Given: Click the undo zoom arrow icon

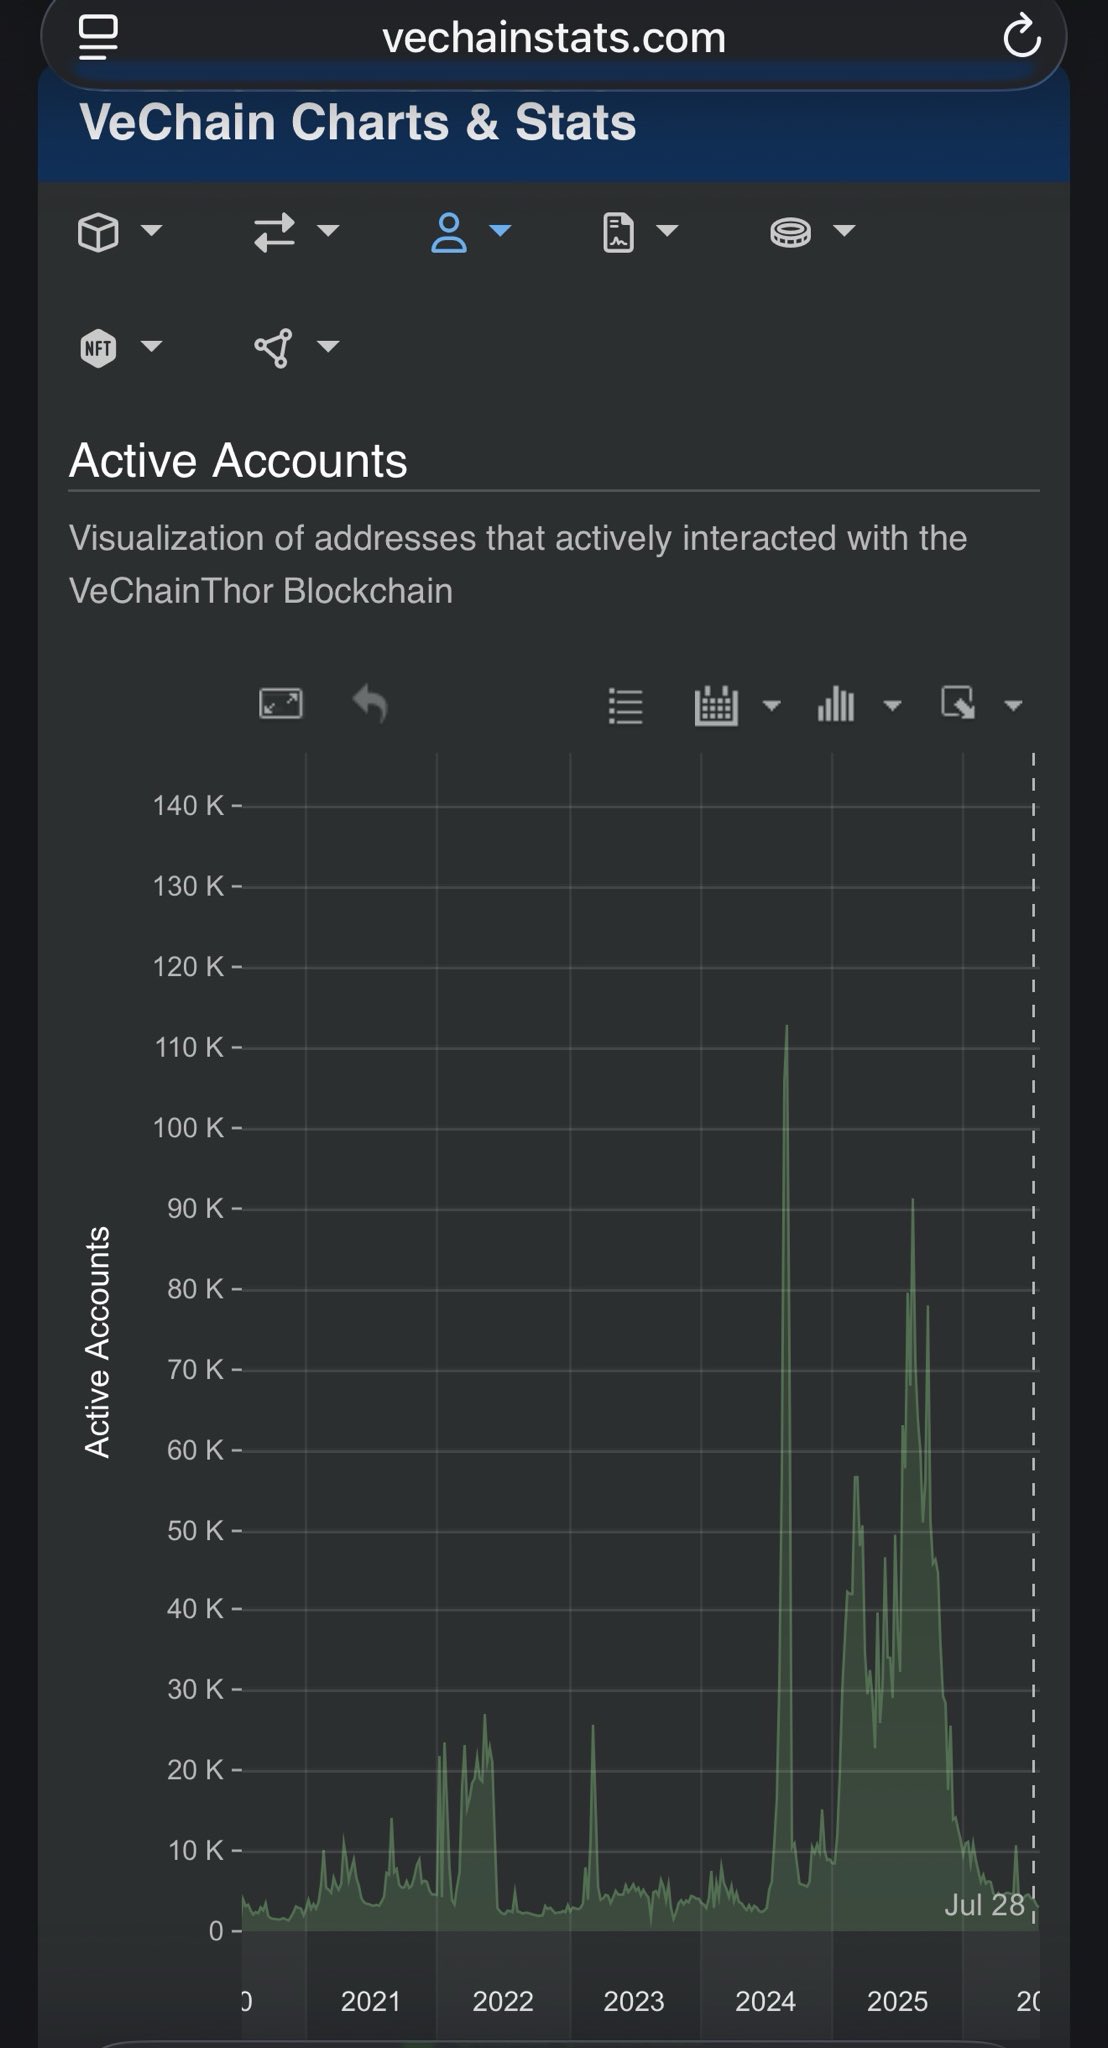Looking at the screenshot, I should pyautogui.click(x=370, y=703).
